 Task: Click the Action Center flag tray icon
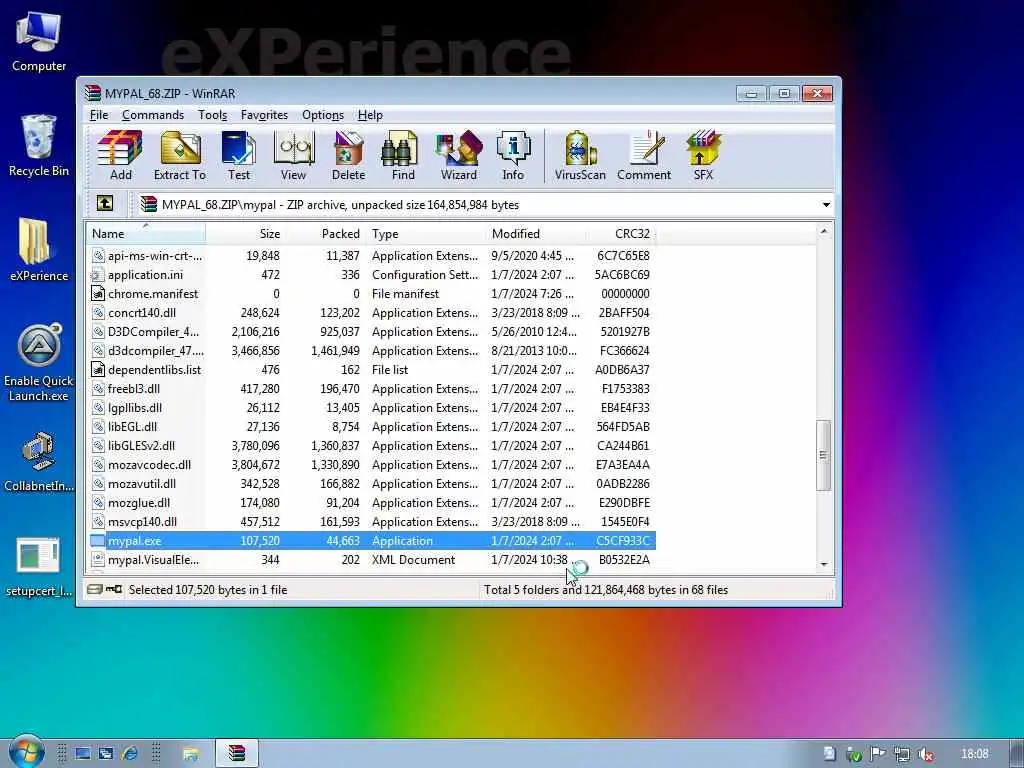(878, 754)
